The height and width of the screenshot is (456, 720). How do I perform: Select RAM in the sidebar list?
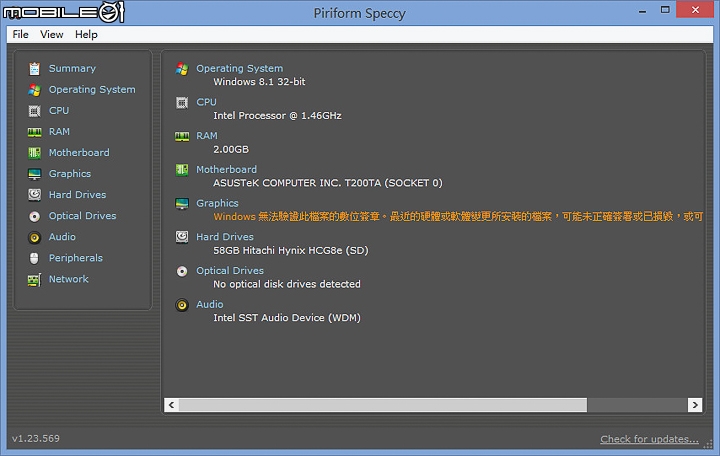click(60, 132)
